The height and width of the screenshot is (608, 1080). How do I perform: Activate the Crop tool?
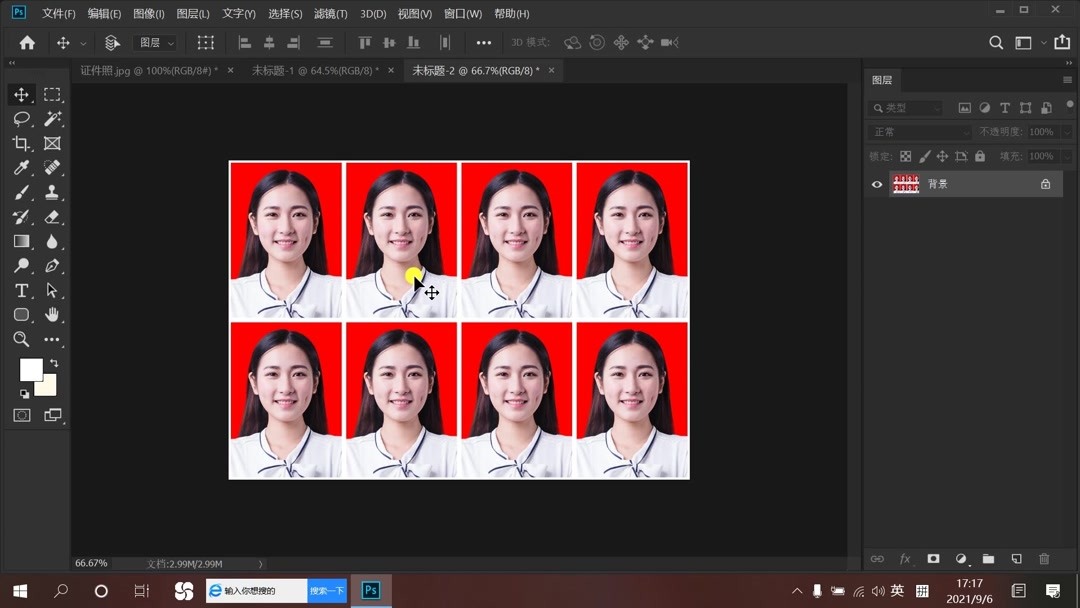coord(22,143)
